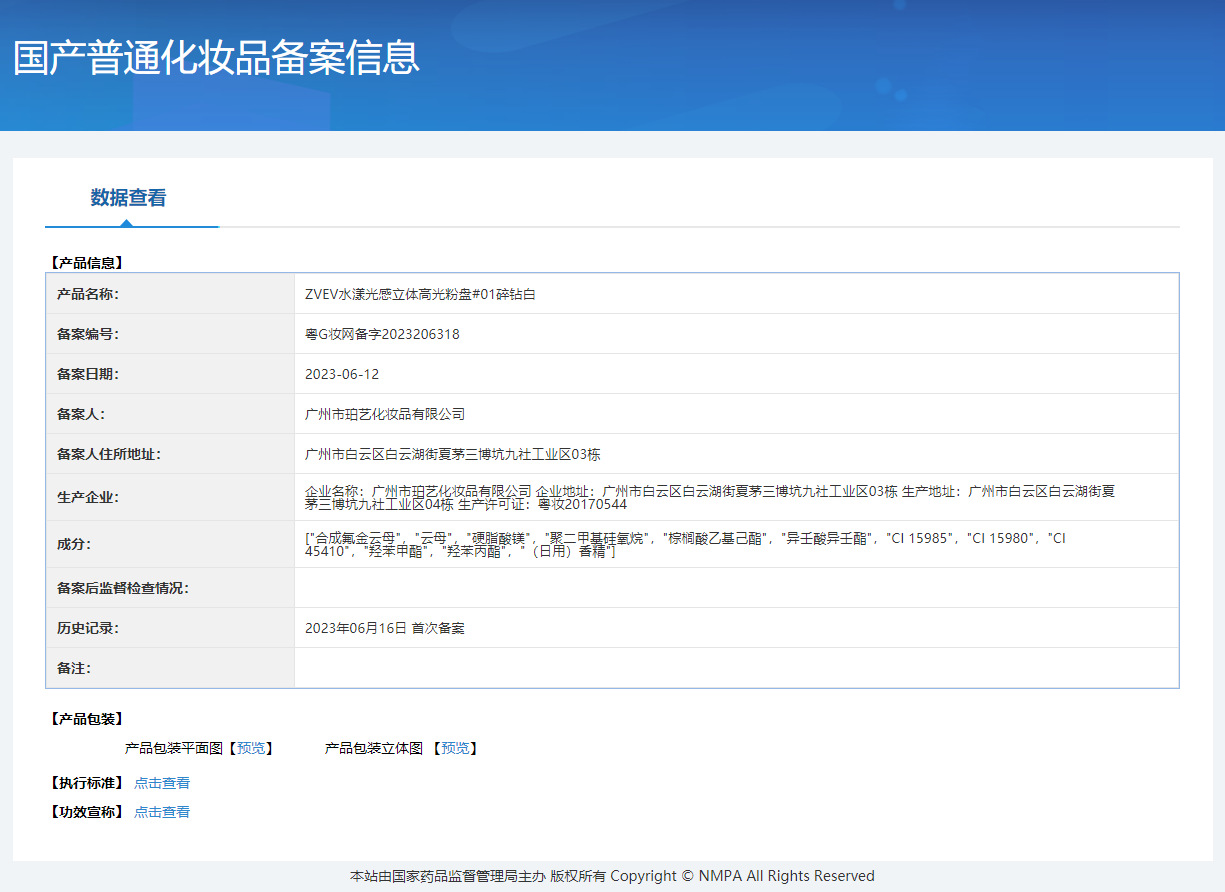Open 预览 for 产品包装立体图
Screen dimensions: 1225x892
455,748
